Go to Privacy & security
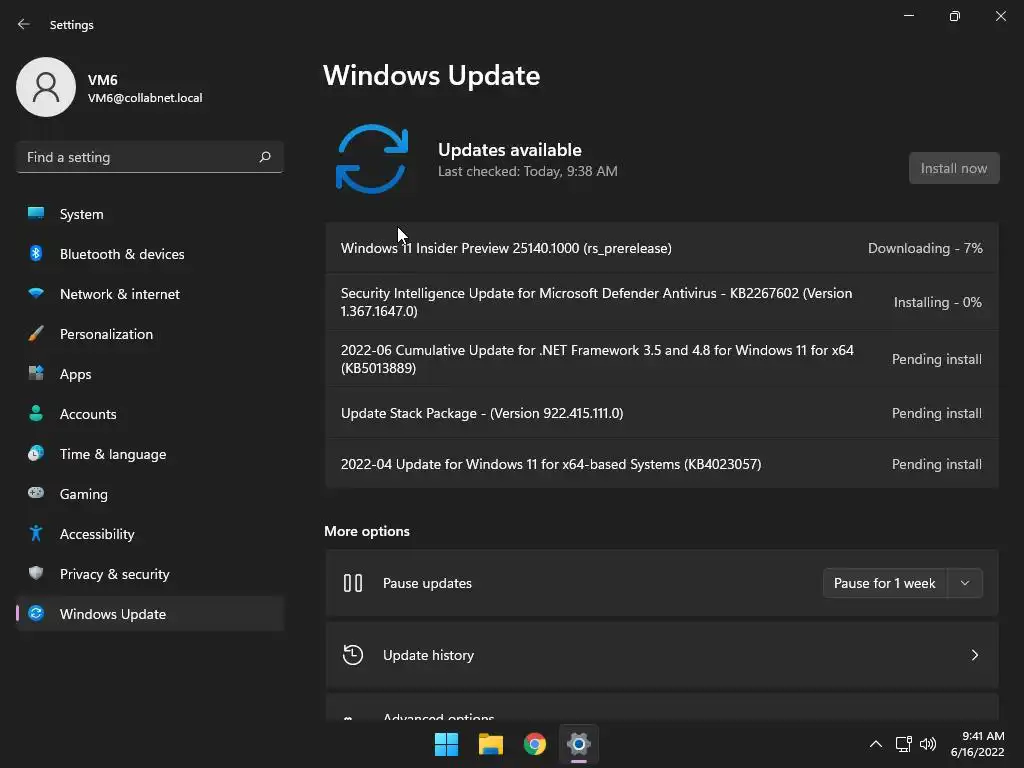 click(x=150, y=574)
